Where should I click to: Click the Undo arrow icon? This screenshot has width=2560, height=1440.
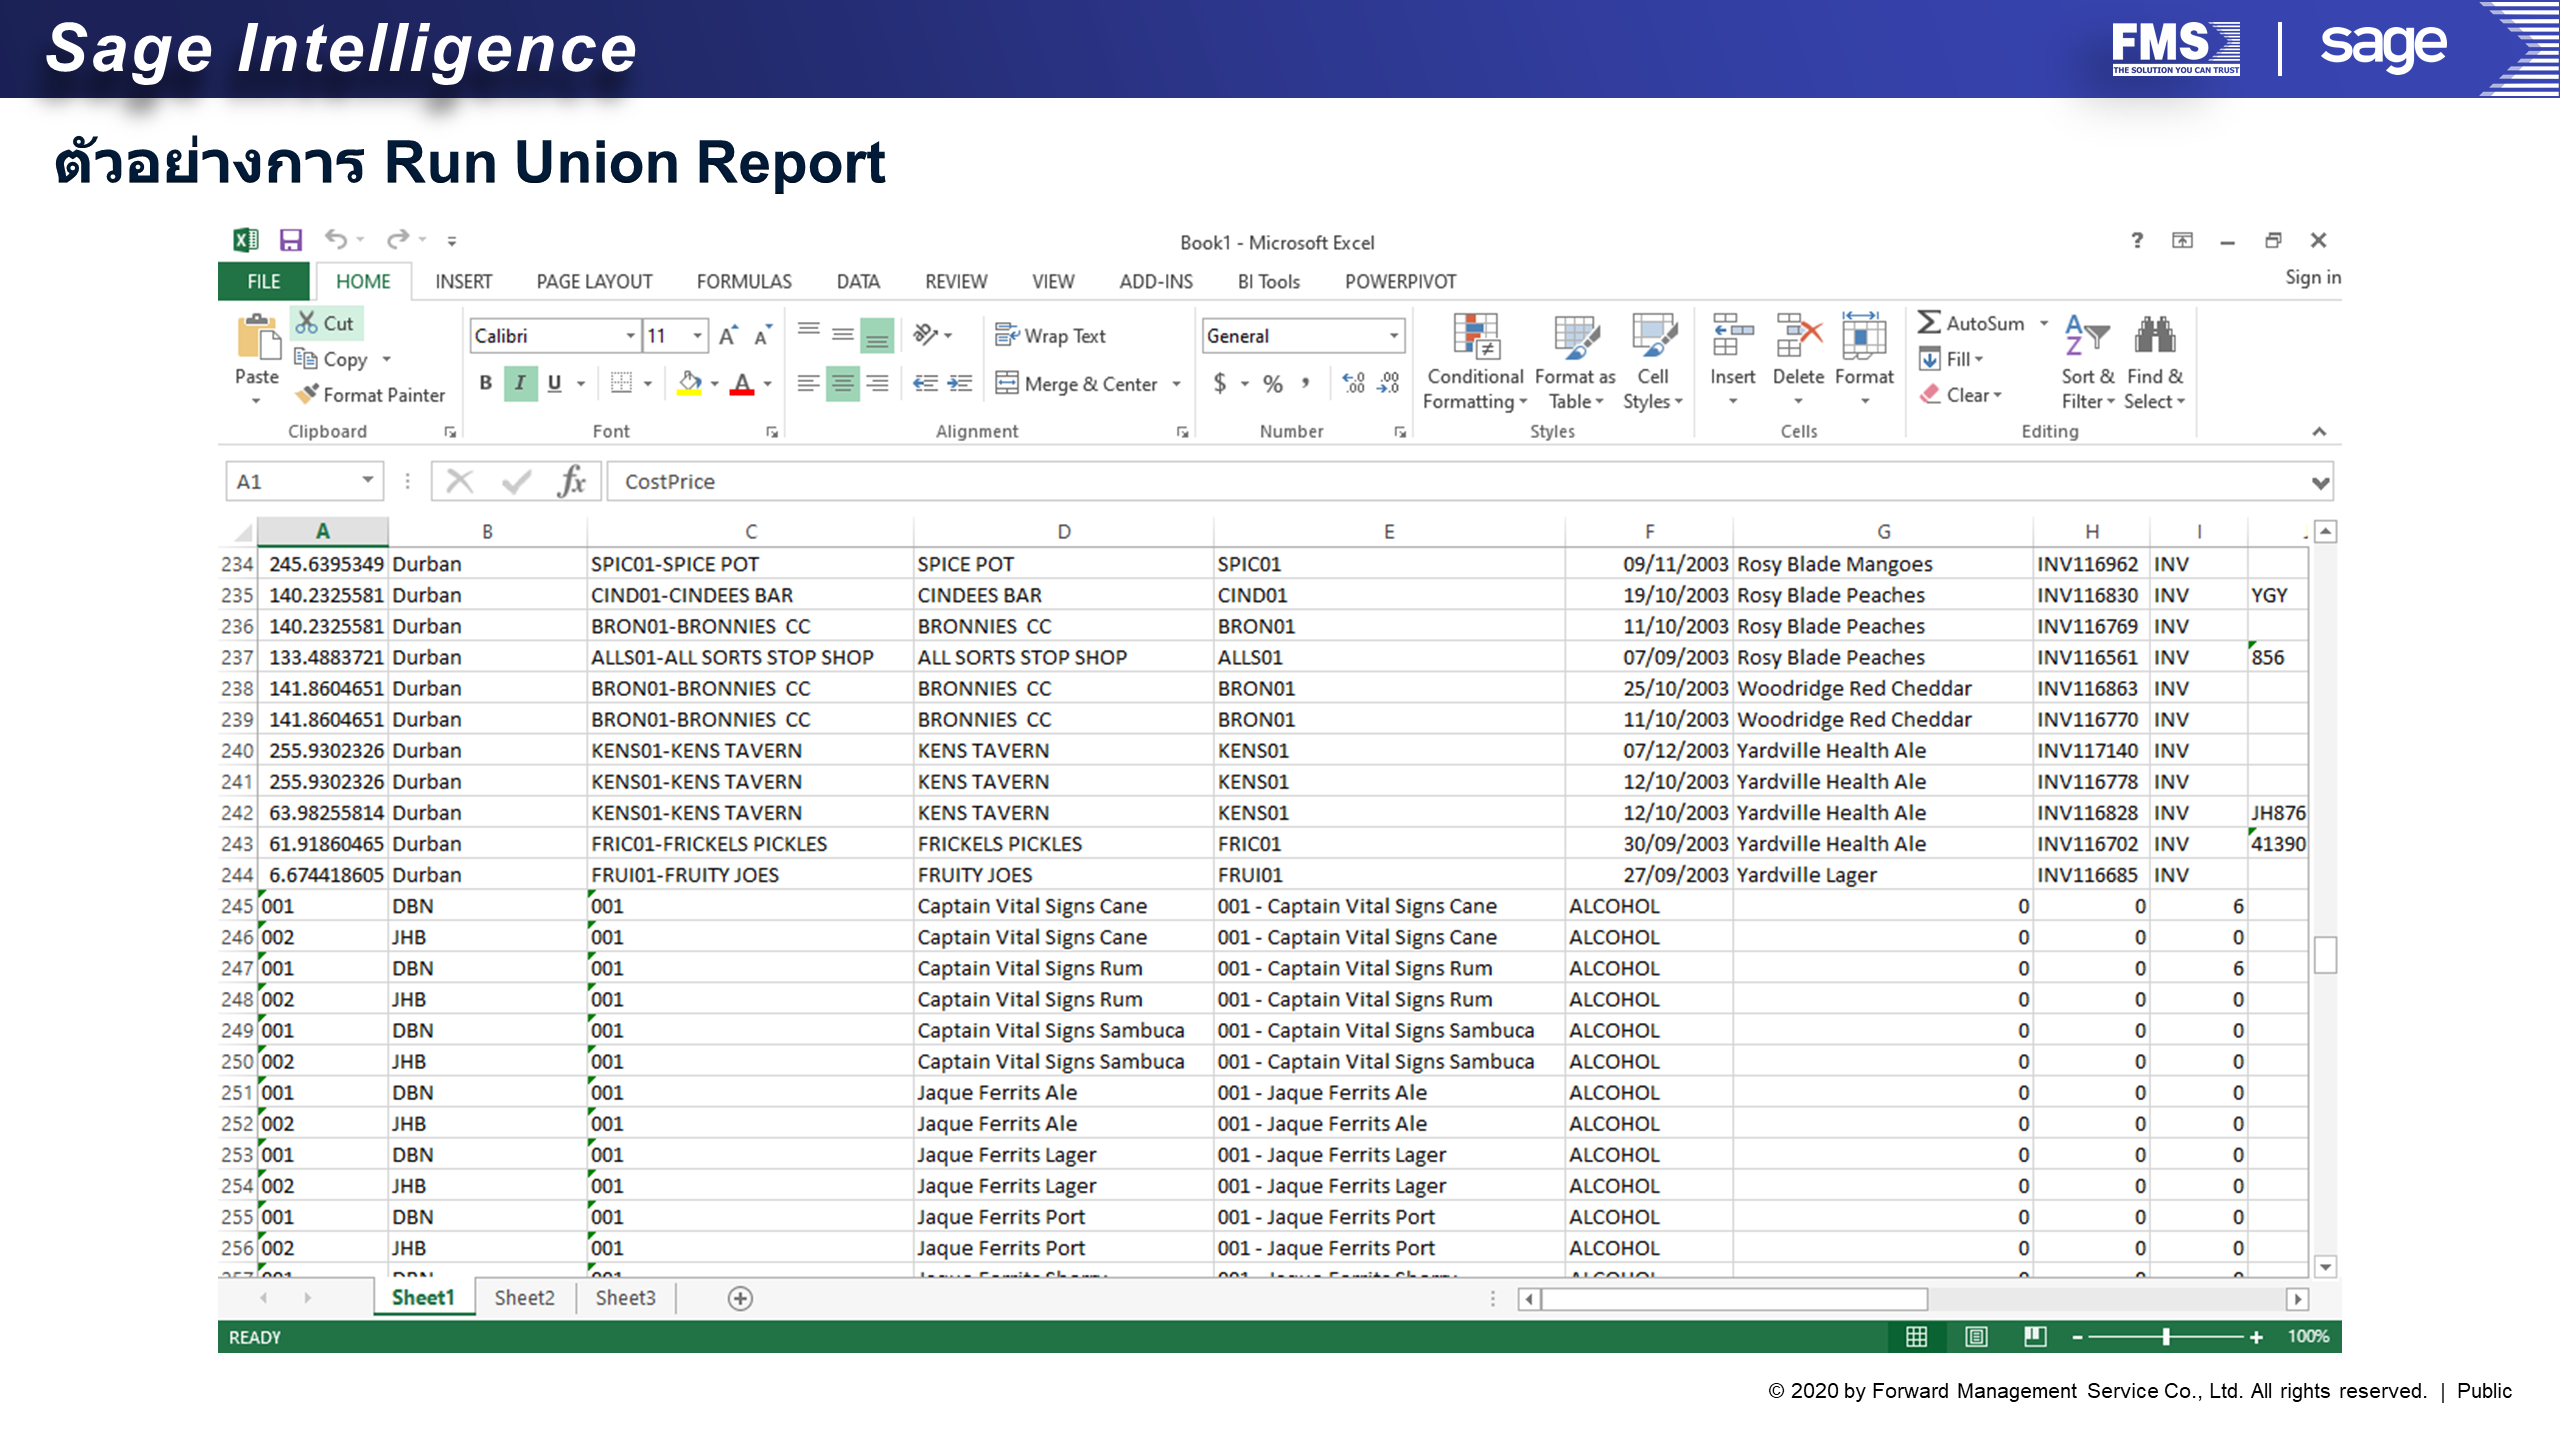(x=336, y=240)
